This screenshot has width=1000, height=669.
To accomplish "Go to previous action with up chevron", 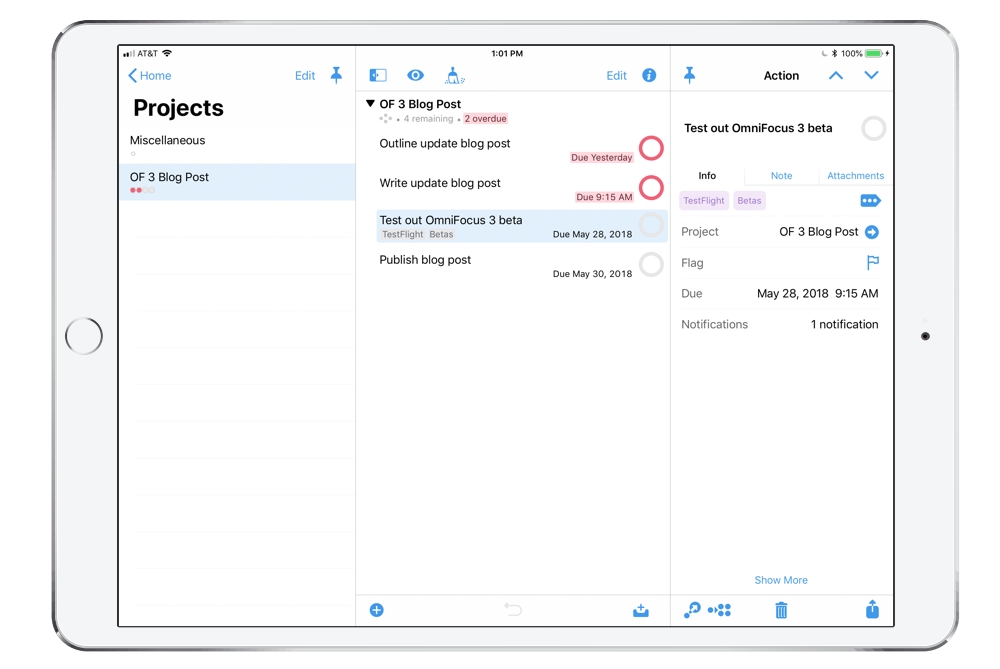I will point(835,75).
